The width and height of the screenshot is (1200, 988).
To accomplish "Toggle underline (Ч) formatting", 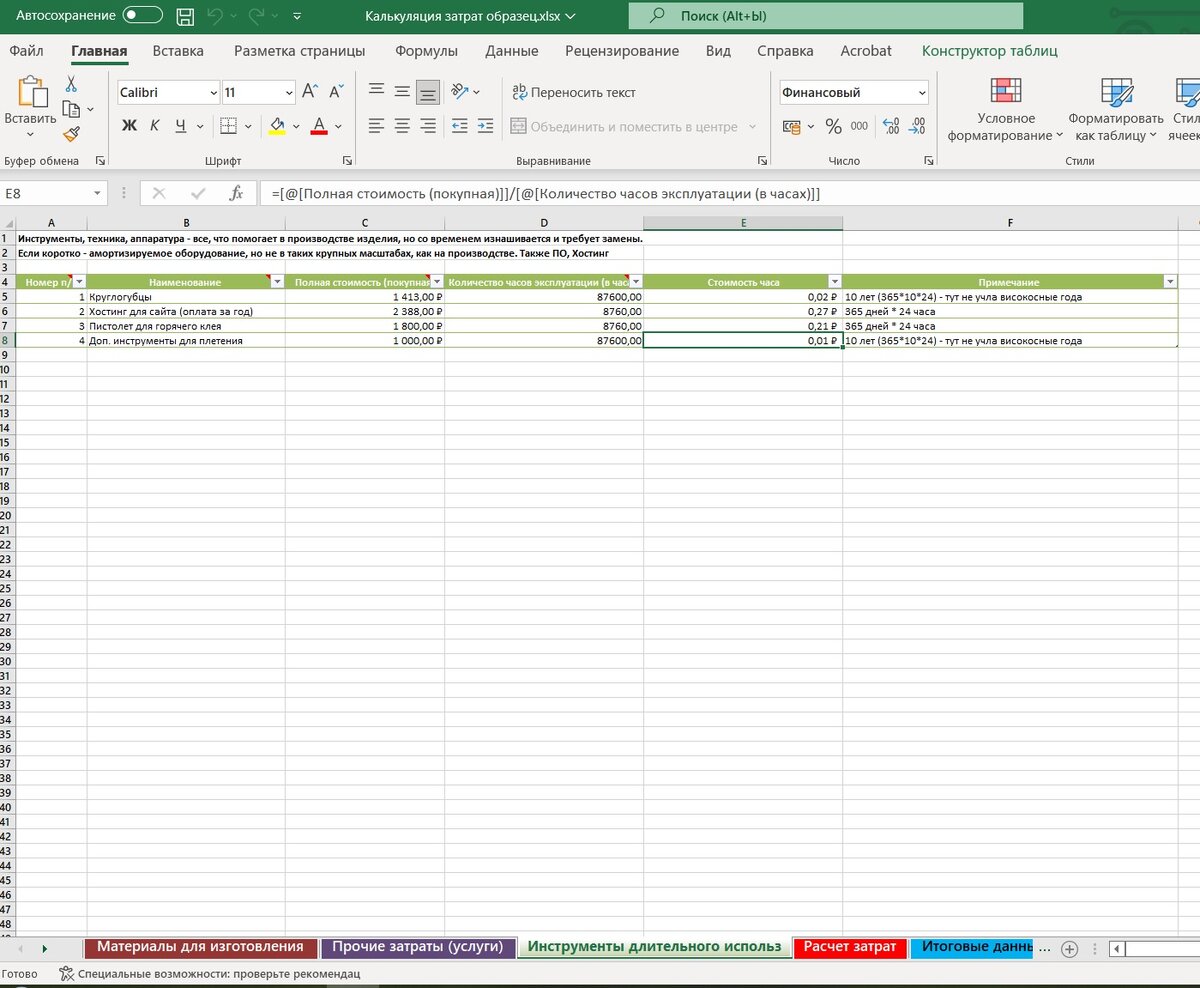I will pos(181,126).
